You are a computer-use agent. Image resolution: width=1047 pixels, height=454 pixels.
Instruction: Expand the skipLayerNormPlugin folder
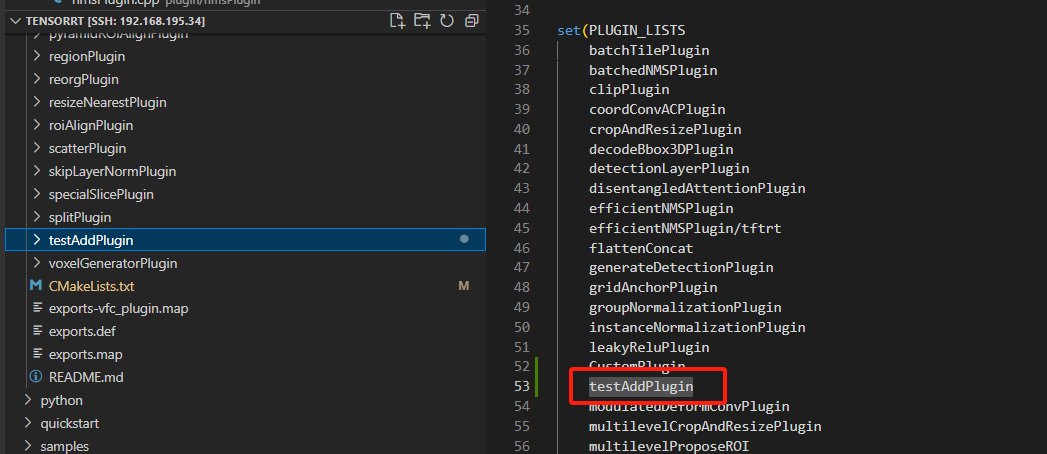[x=37, y=172]
